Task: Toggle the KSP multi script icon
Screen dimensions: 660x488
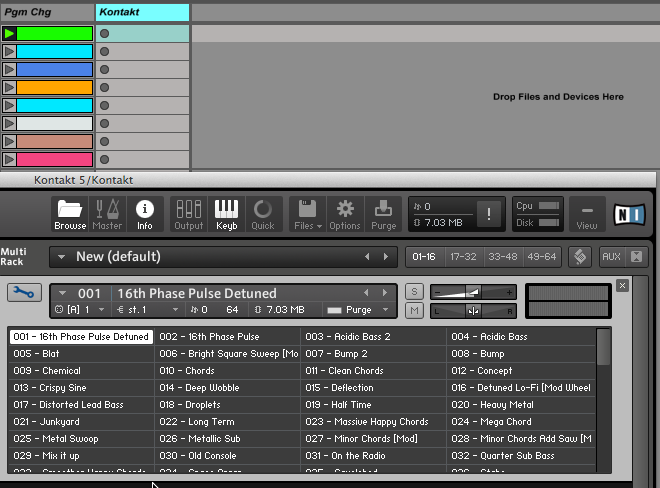Action: 580,256
